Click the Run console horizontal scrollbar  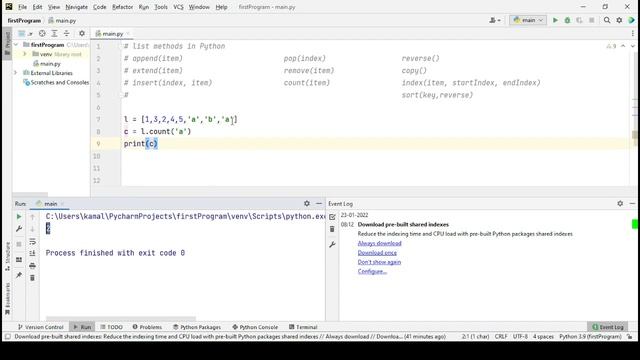tap(121, 318)
